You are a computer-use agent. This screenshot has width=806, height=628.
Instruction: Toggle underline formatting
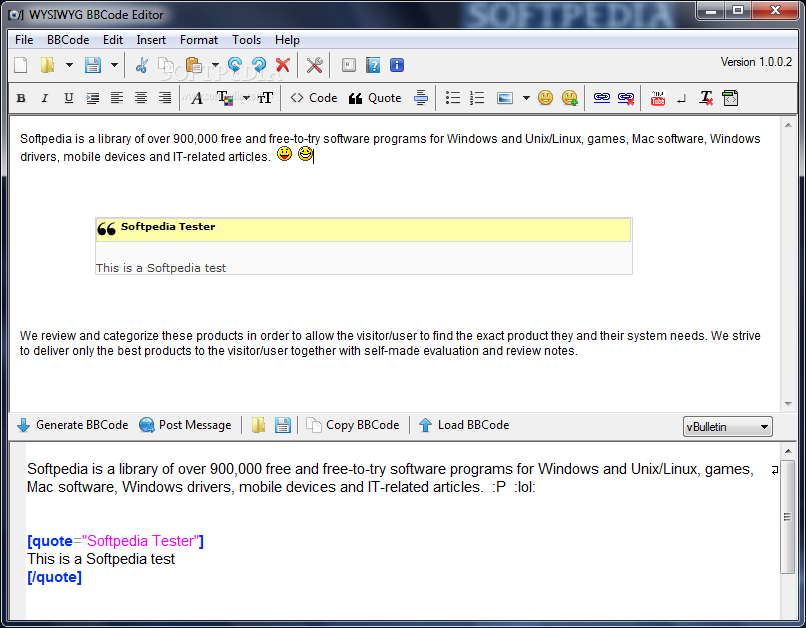tap(68, 98)
